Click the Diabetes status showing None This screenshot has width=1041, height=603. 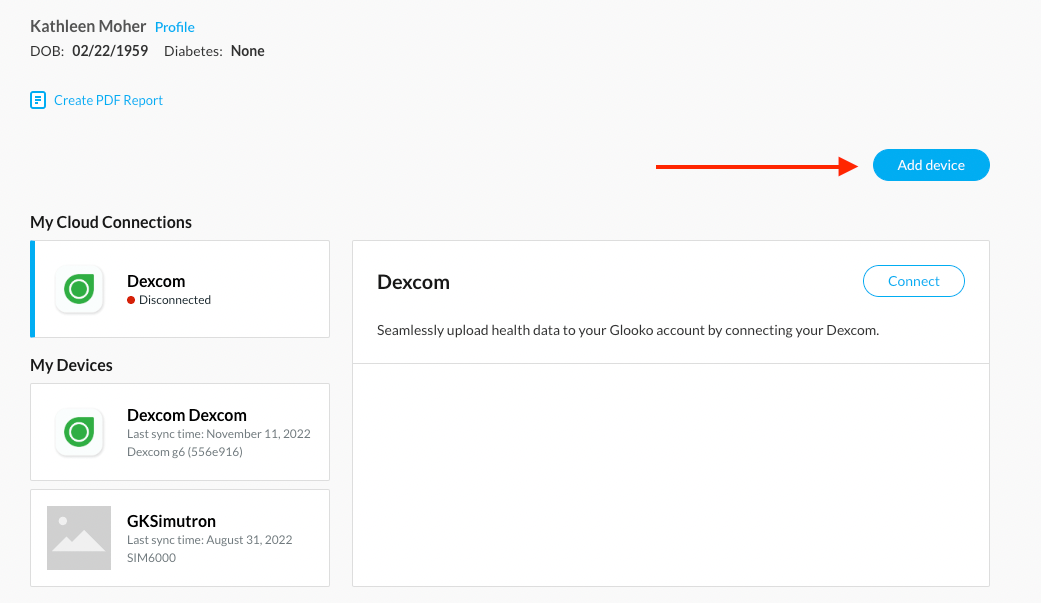[x=247, y=51]
